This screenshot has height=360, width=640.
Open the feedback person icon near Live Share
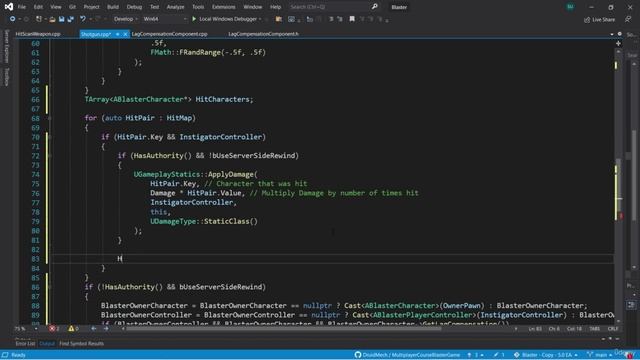[x=628, y=19]
